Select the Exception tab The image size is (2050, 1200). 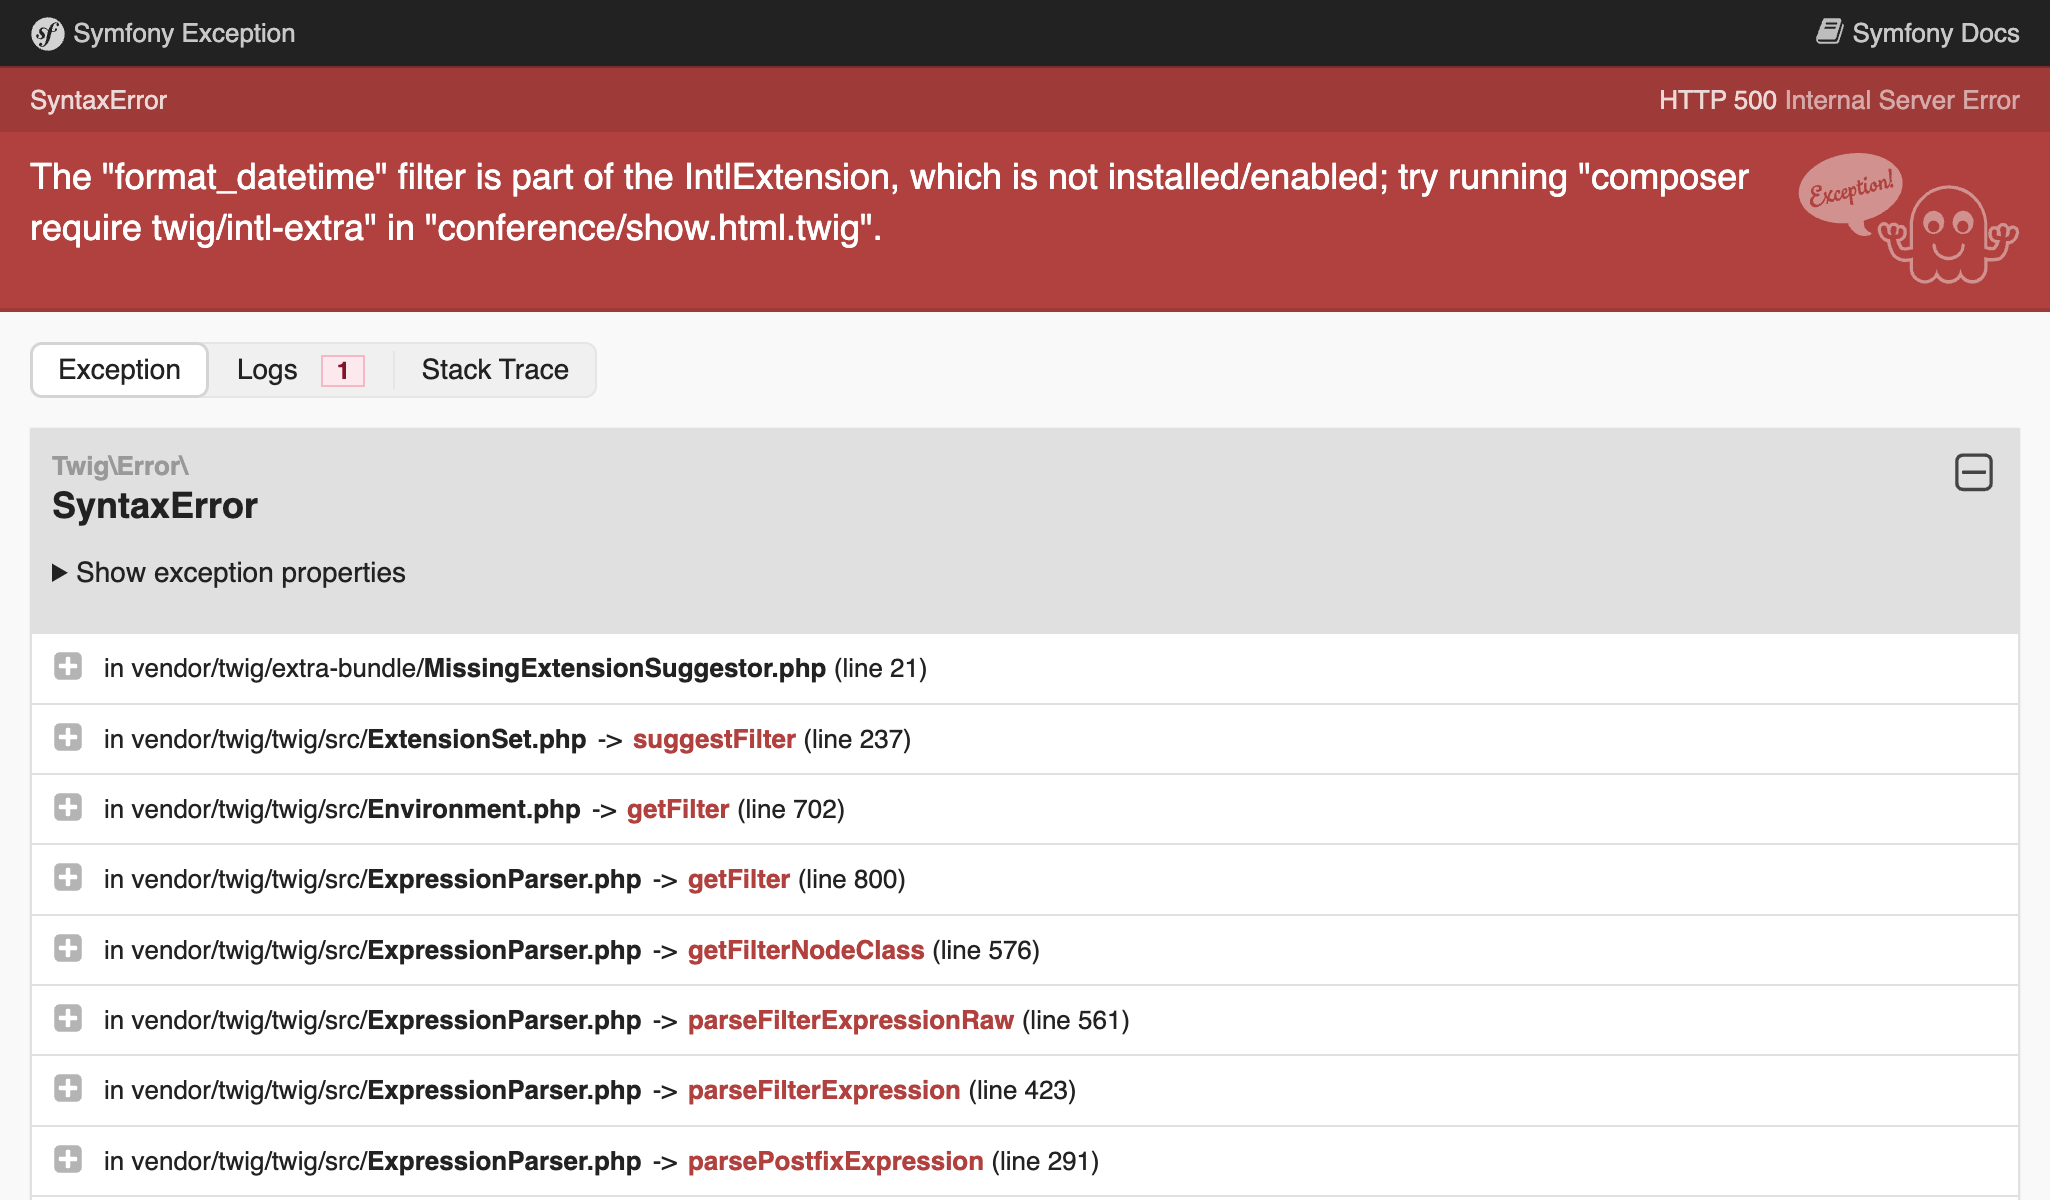118,369
